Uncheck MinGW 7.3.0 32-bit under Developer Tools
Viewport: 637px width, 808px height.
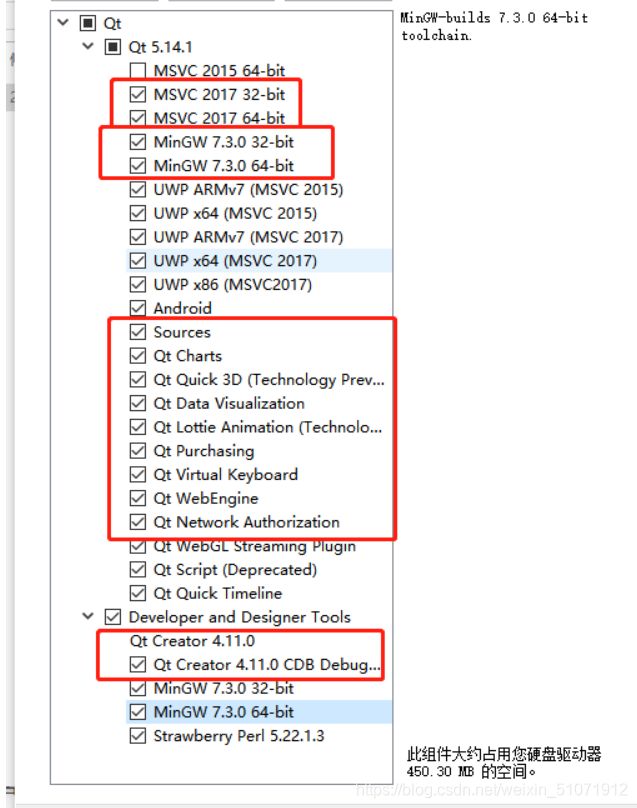point(138,688)
